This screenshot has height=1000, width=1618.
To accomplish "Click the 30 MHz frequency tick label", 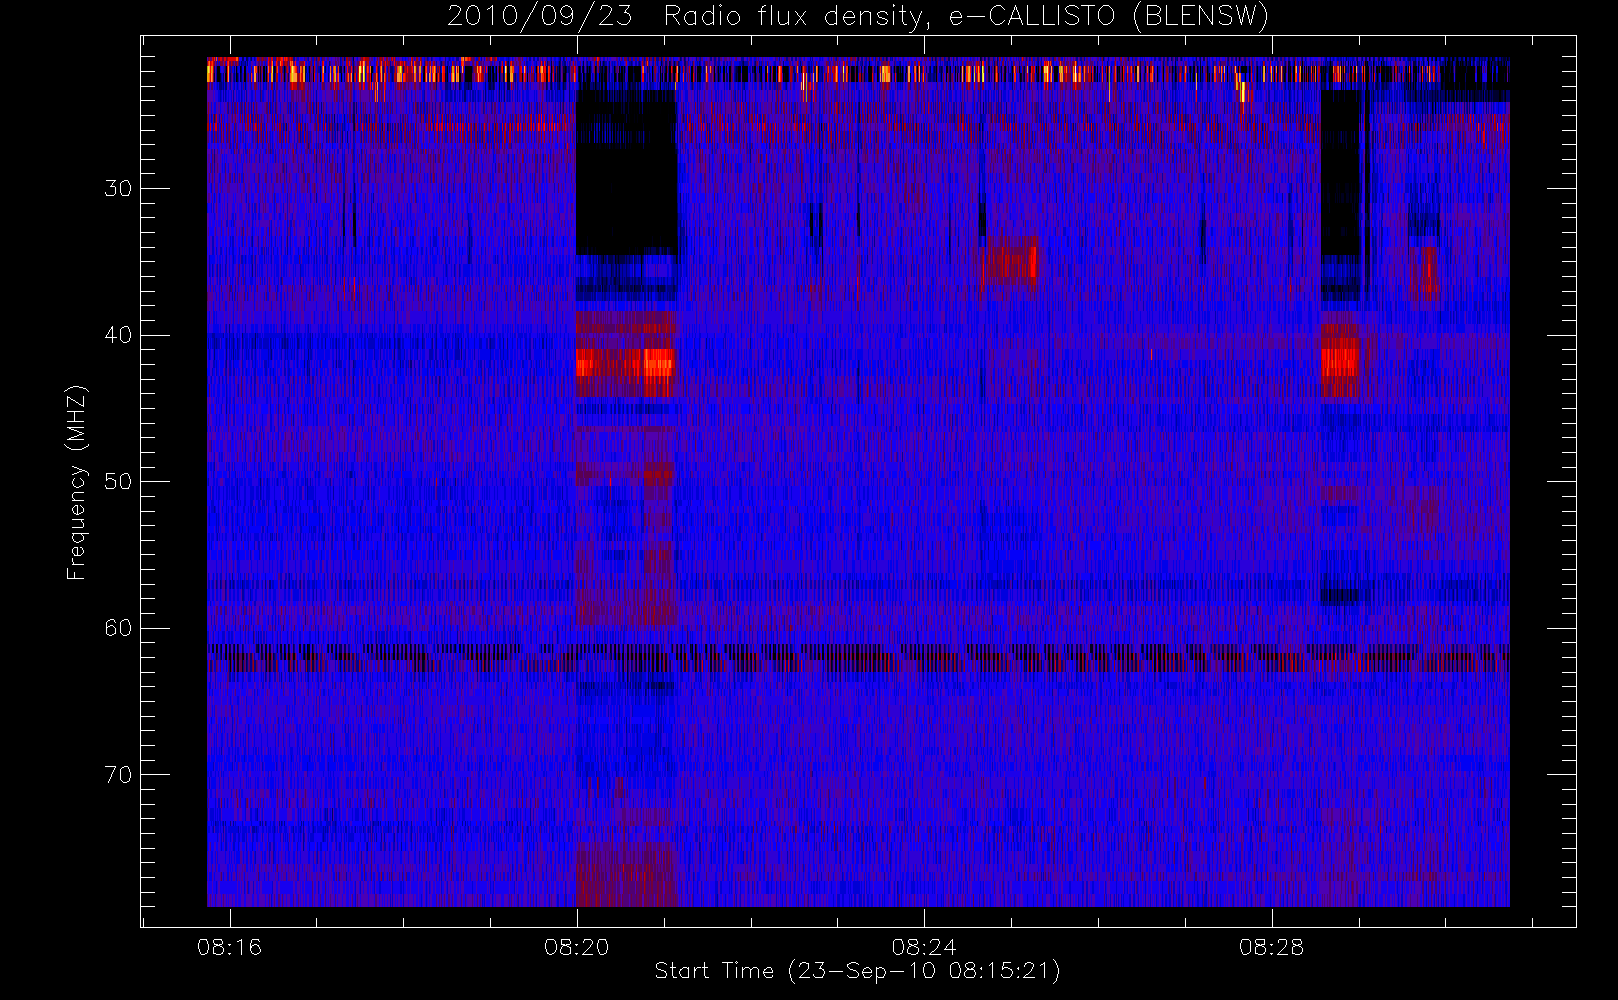I will [x=118, y=188].
